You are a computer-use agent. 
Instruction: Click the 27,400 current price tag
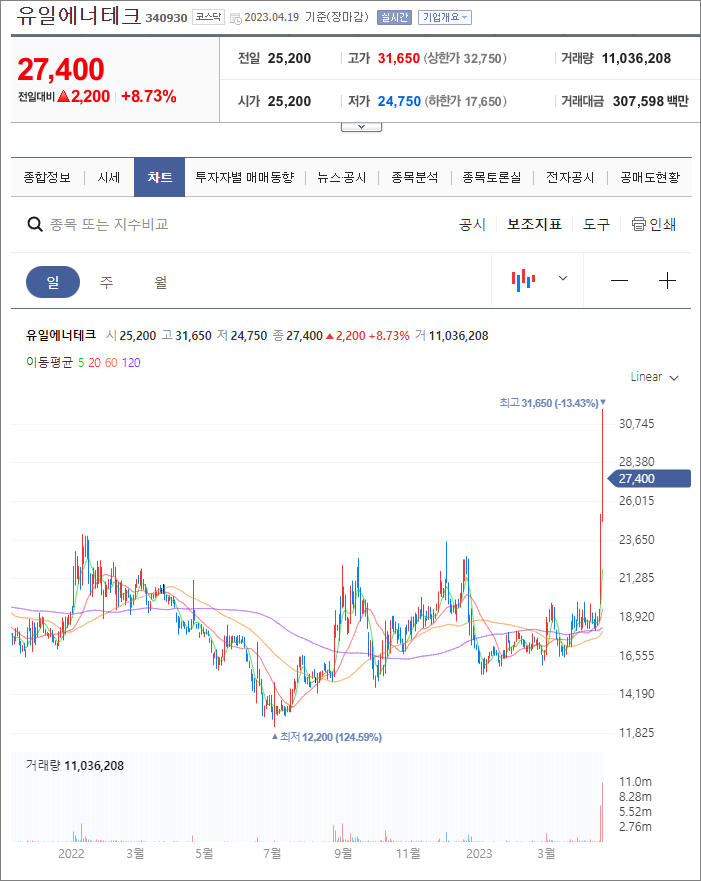pos(649,479)
